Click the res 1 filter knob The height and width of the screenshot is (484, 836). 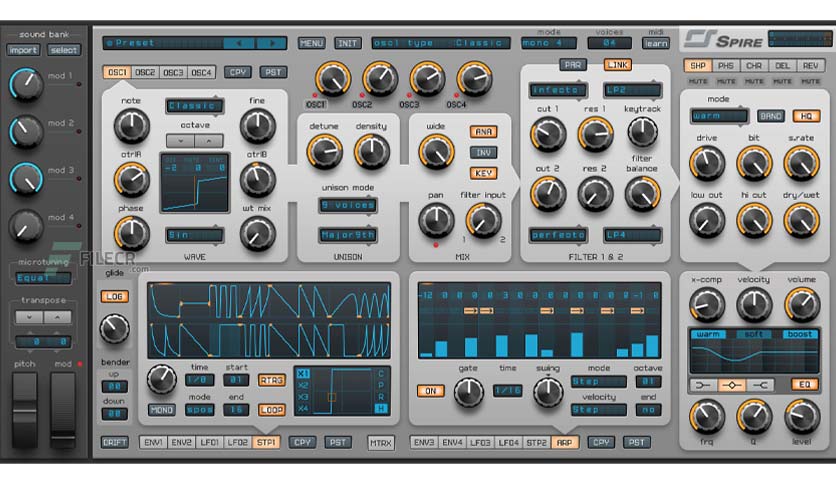coord(595,134)
